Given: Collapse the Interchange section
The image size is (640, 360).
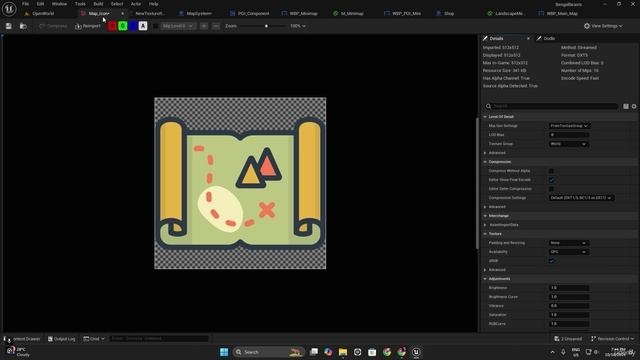Looking at the screenshot, I should pos(485,216).
